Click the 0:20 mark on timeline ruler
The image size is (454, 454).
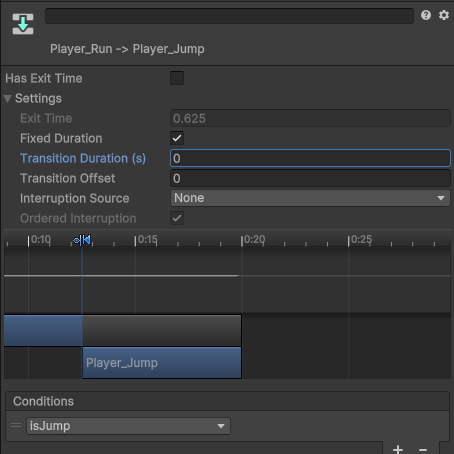tap(253, 239)
